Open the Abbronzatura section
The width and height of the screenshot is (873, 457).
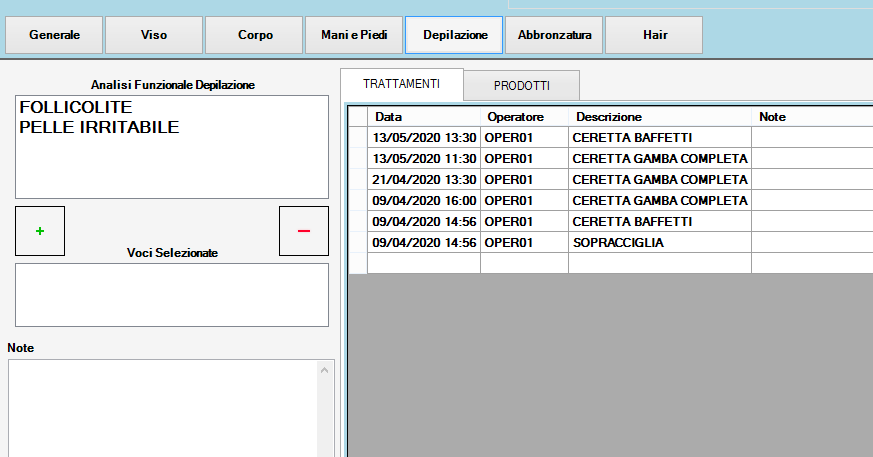click(554, 35)
